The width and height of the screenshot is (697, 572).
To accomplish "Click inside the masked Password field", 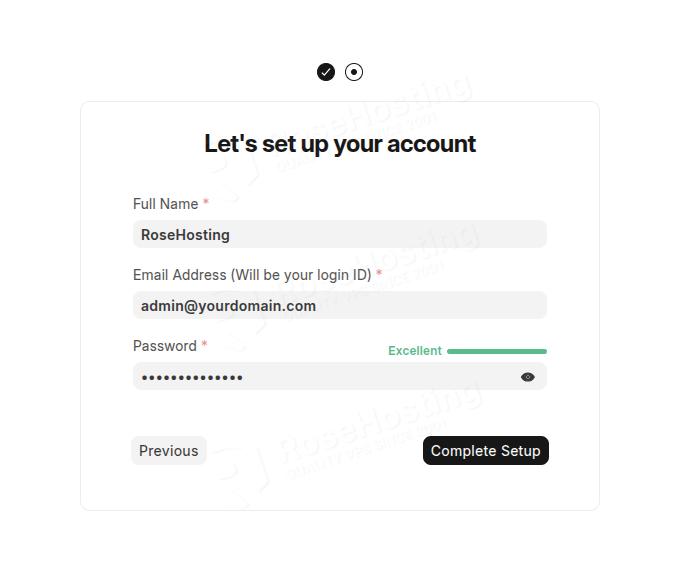I will (320, 377).
